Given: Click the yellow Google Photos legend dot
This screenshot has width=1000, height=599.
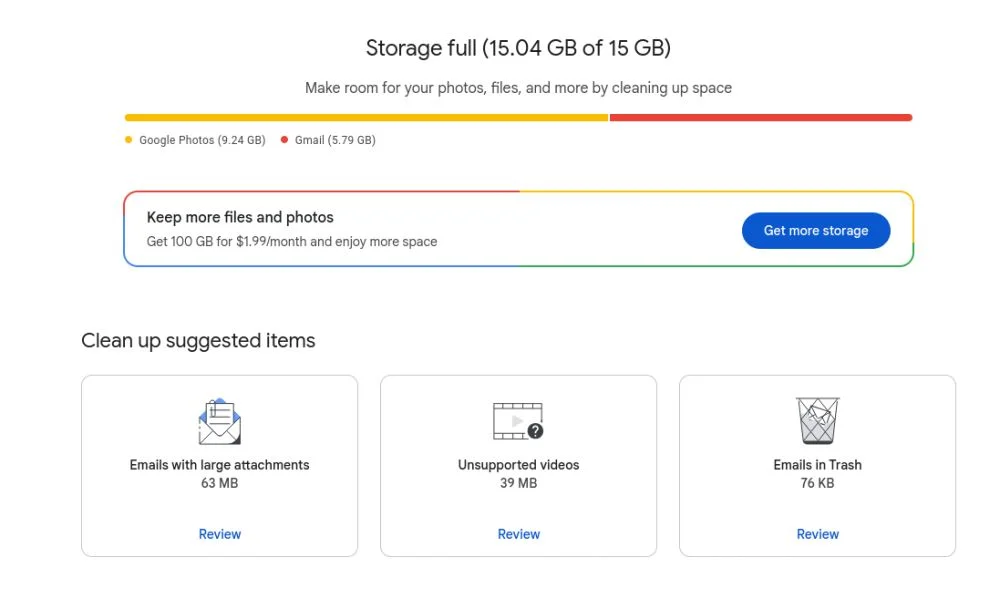Looking at the screenshot, I should (x=128, y=140).
